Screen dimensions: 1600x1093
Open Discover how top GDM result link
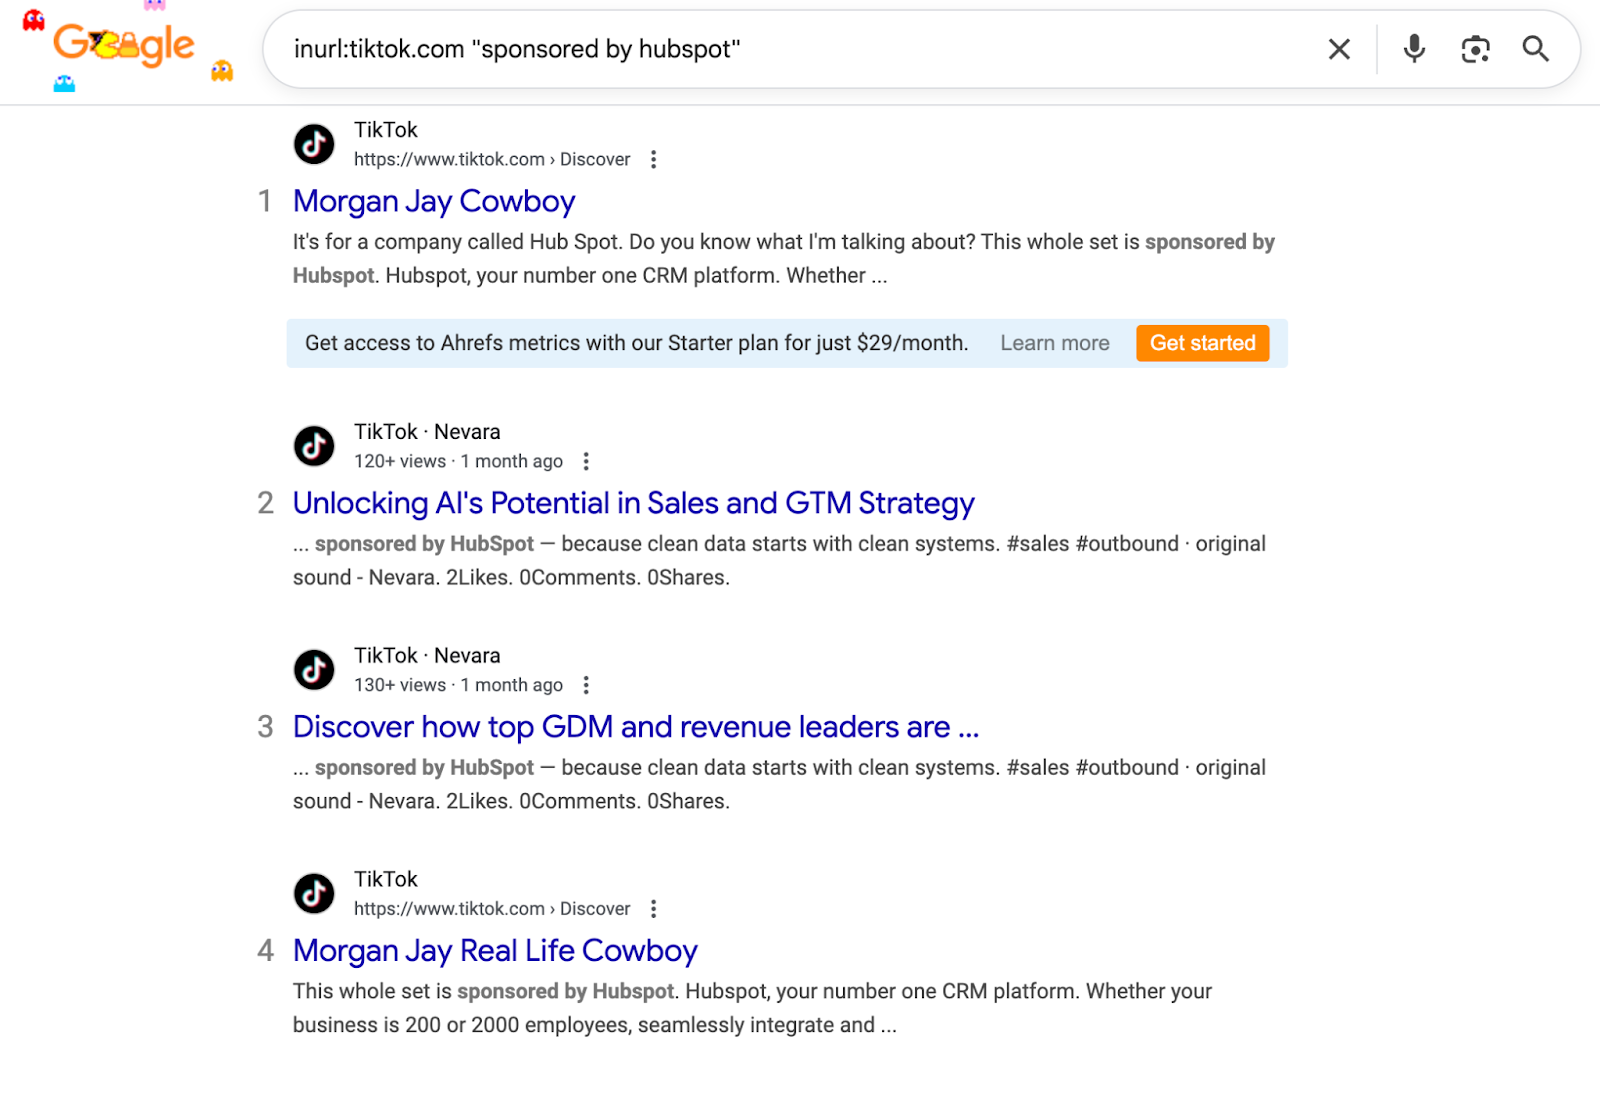point(636,727)
